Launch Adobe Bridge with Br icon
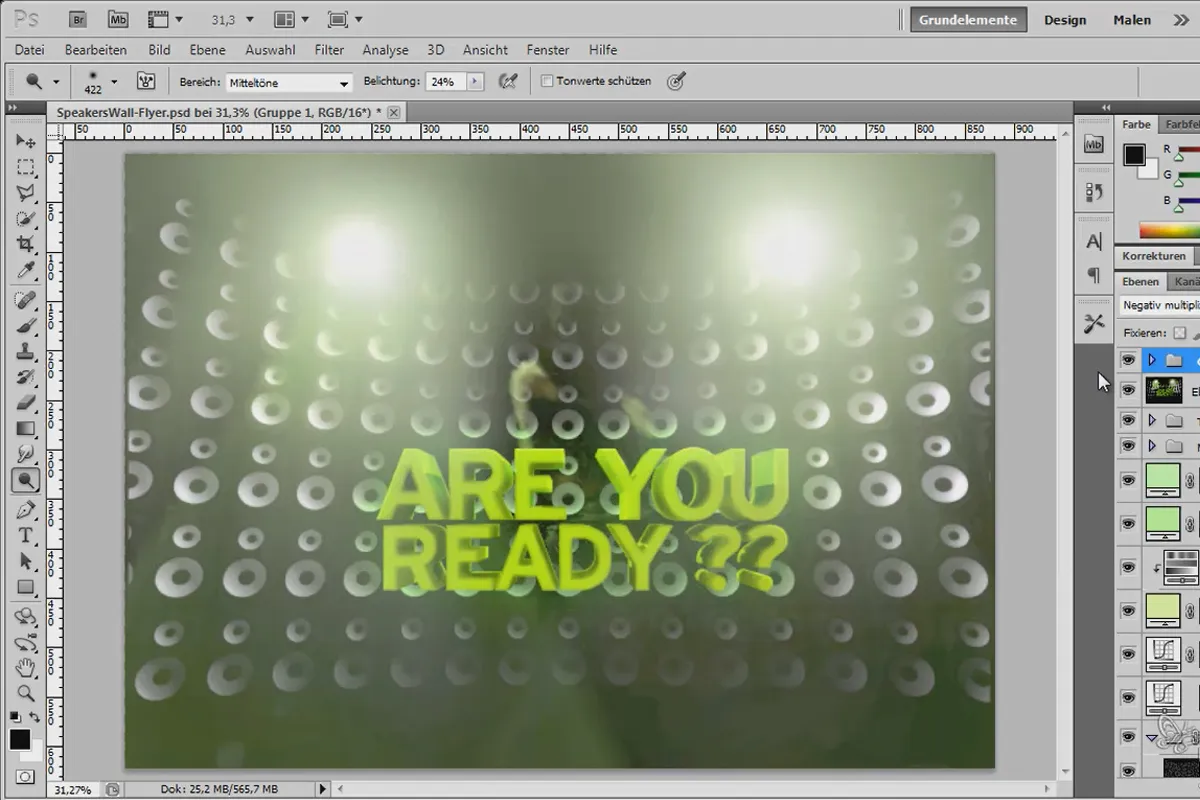This screenshot has height=800, width=1200. (80, 19)
